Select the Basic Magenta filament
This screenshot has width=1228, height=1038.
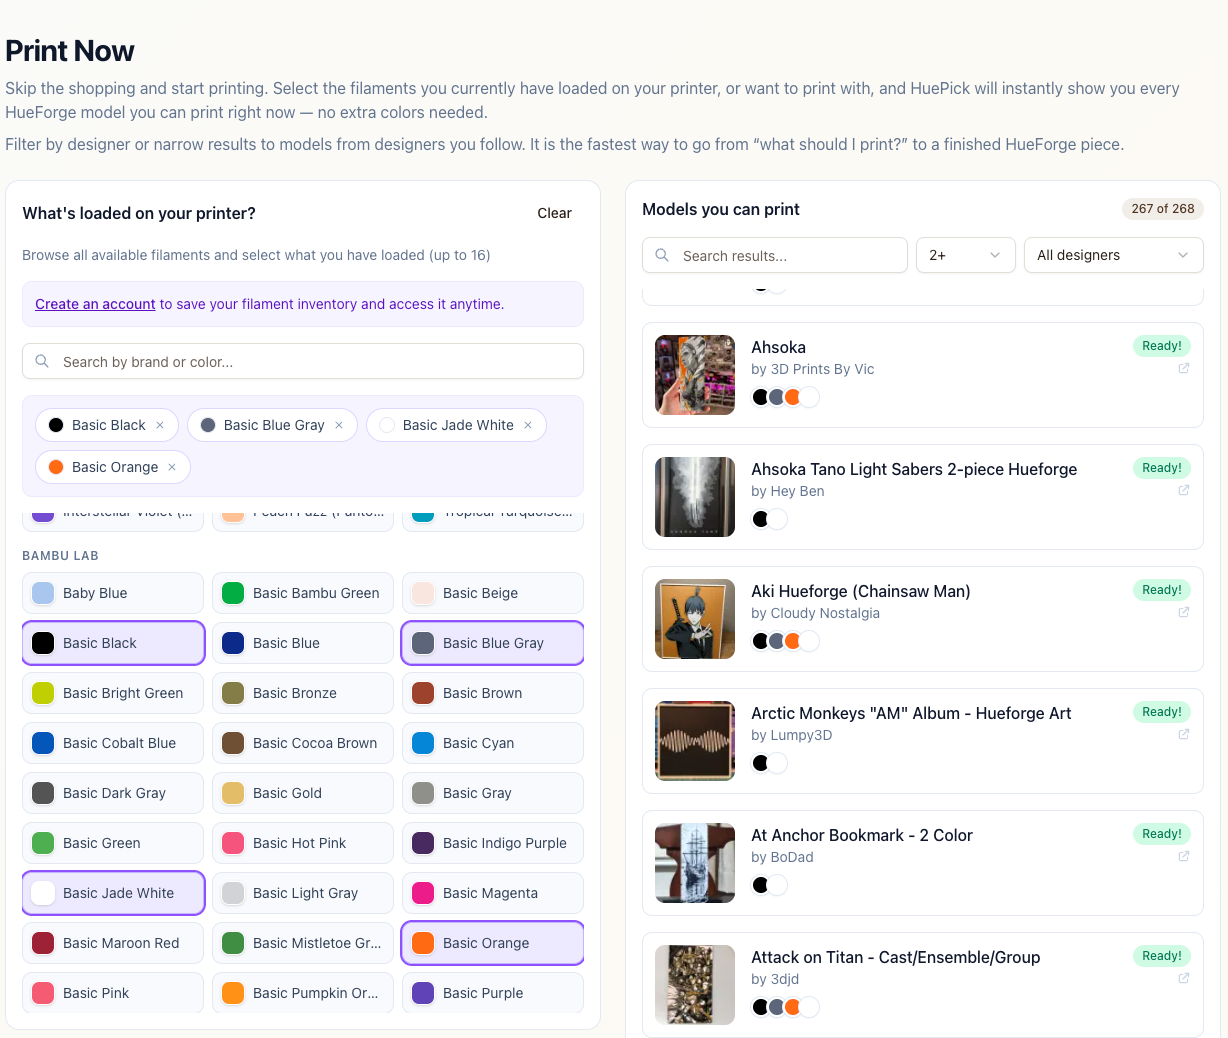click(x=493, y=893)
